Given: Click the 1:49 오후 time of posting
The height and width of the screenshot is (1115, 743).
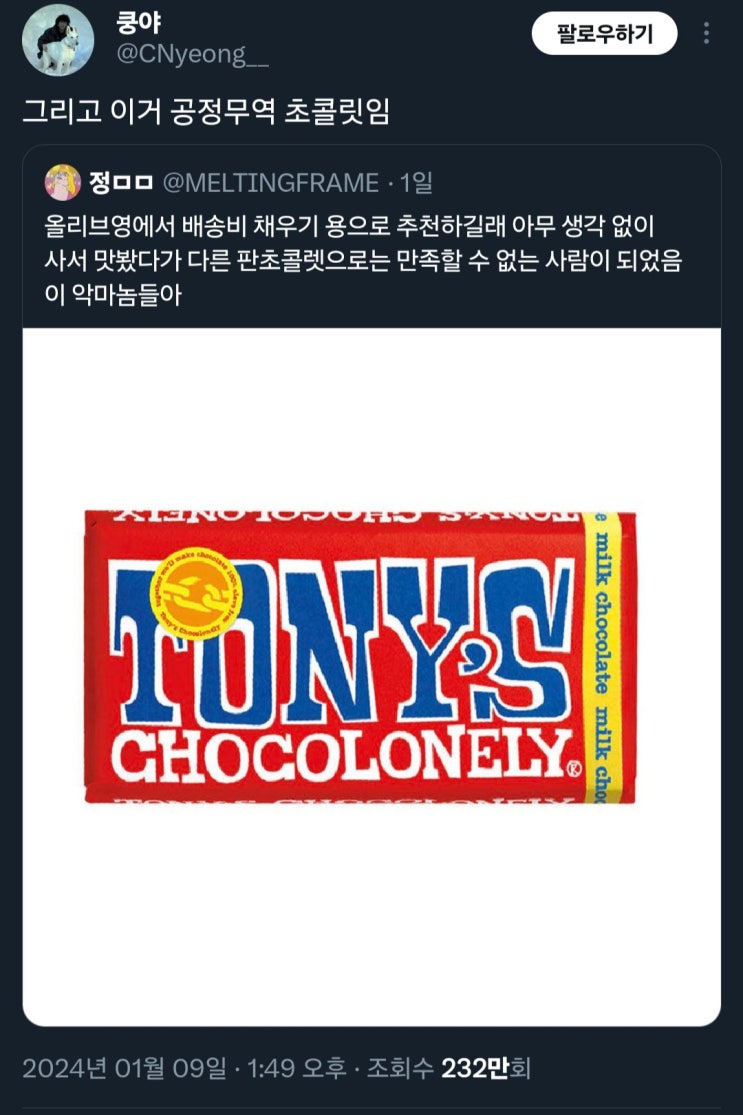Looking at the screenshot, I should point(296,1068).
